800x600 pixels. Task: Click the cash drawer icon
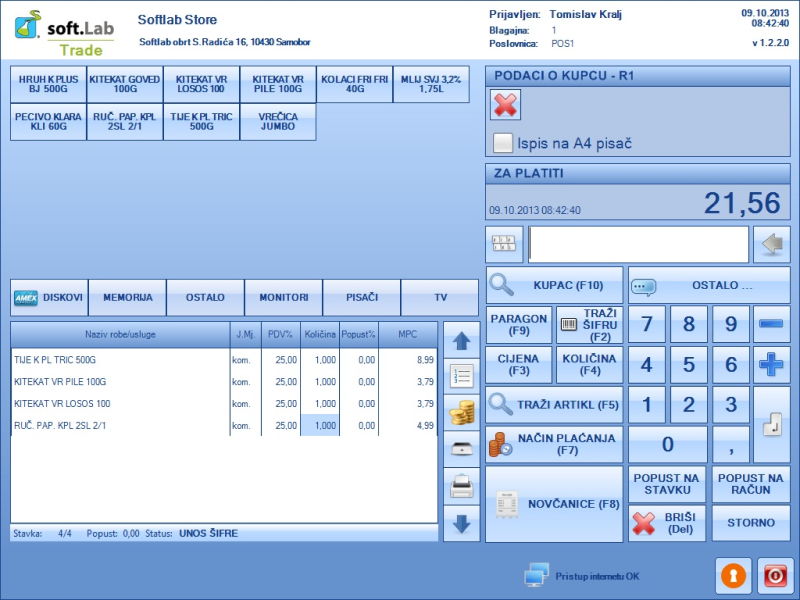pyautogui.click(x=461, y=449)
